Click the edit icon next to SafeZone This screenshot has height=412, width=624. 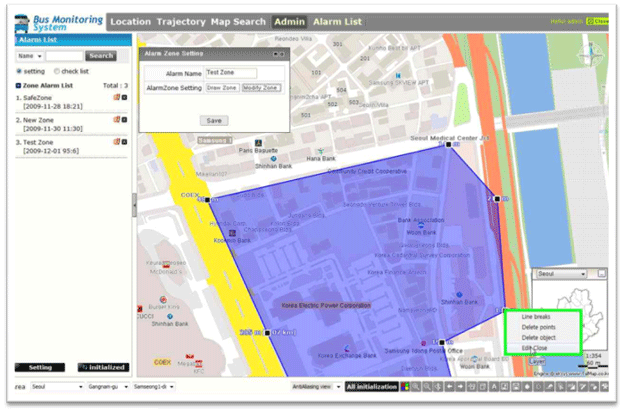pyautogui.click(x=118, y=97)
